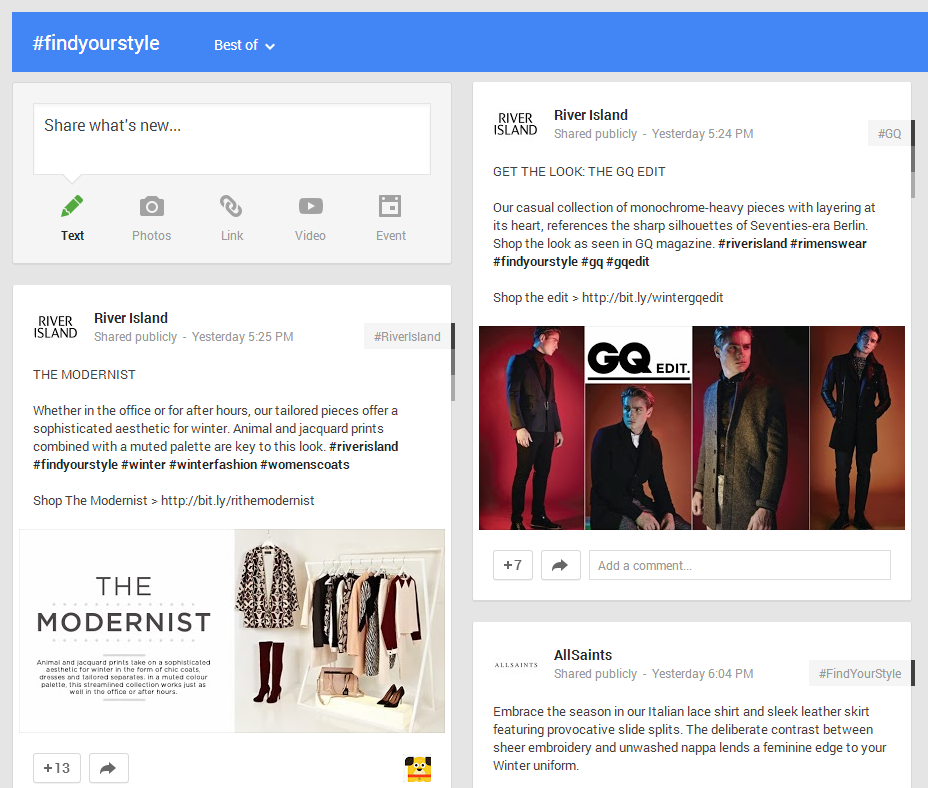This screenshot has width=928, height=788.
Task: Click the Text label under pencil
Action: click(x=72, y=236)
